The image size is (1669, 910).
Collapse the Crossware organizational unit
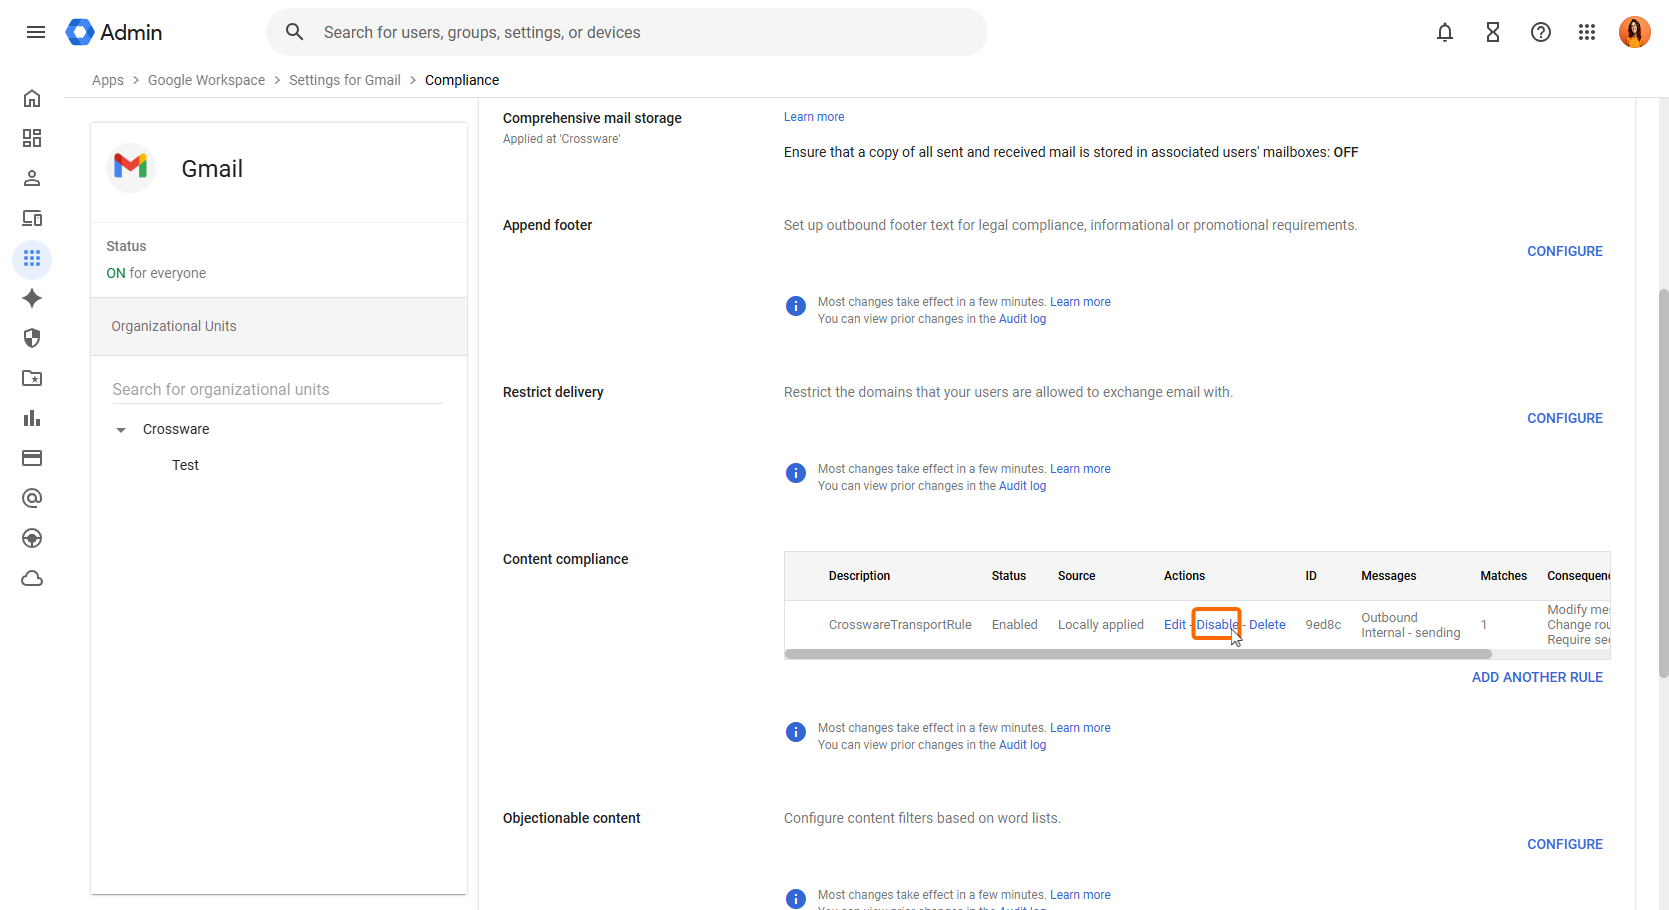tap(121, 430)
